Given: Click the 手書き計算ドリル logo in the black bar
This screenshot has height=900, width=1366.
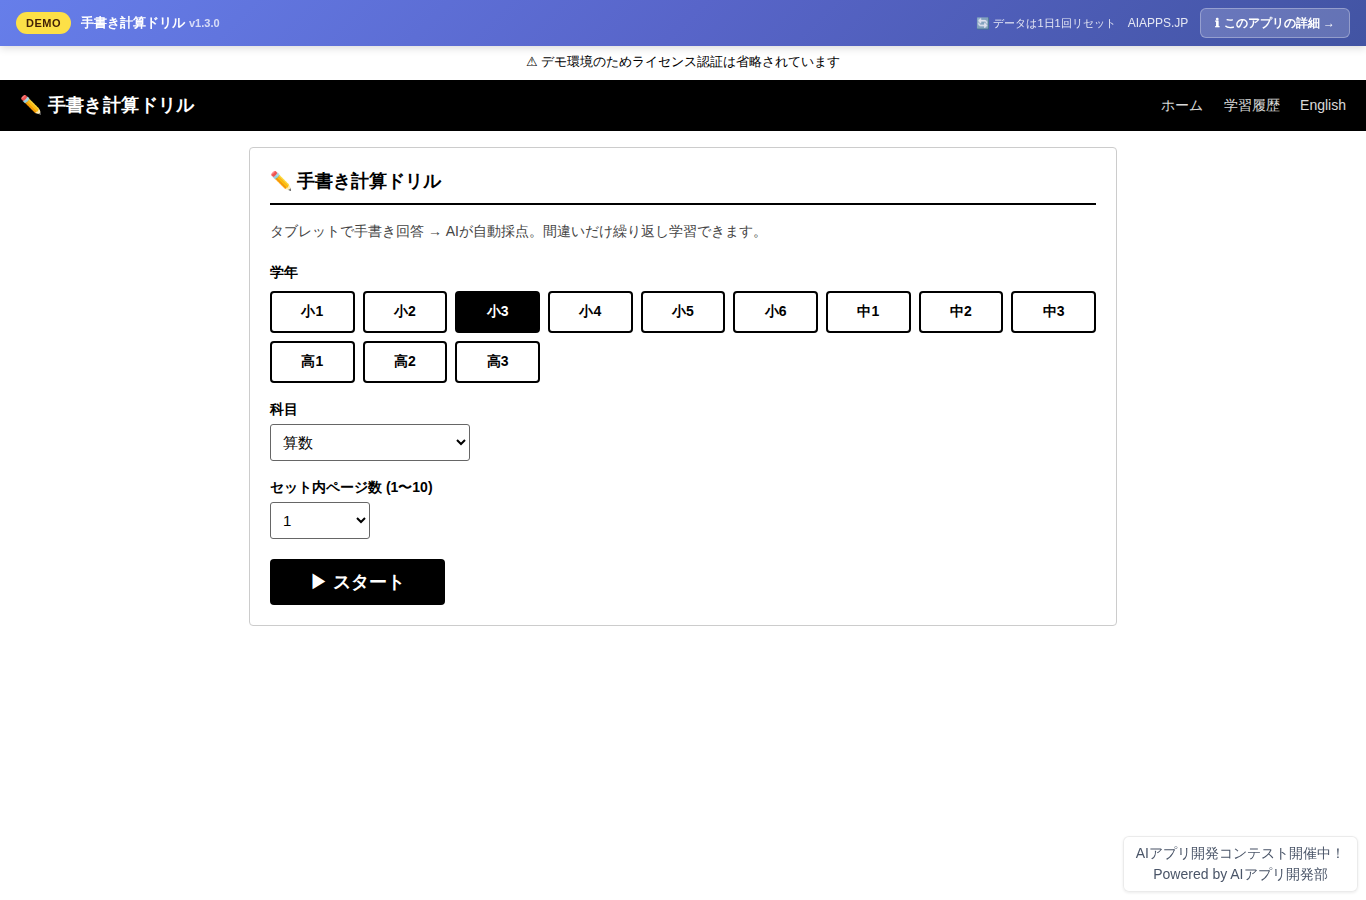Looking at the screenshot, I should point(107,105).
